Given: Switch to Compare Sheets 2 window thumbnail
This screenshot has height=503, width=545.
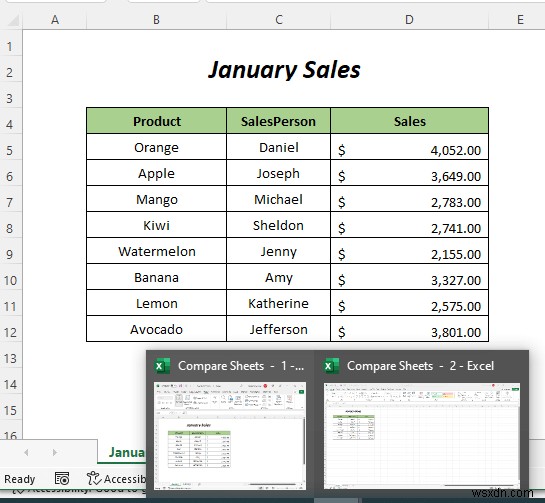Looking at the screenshot, I should pos(422,436).
